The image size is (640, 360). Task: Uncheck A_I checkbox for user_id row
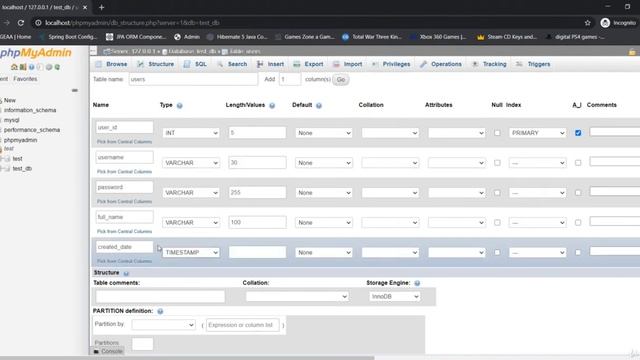pos(578,133)
